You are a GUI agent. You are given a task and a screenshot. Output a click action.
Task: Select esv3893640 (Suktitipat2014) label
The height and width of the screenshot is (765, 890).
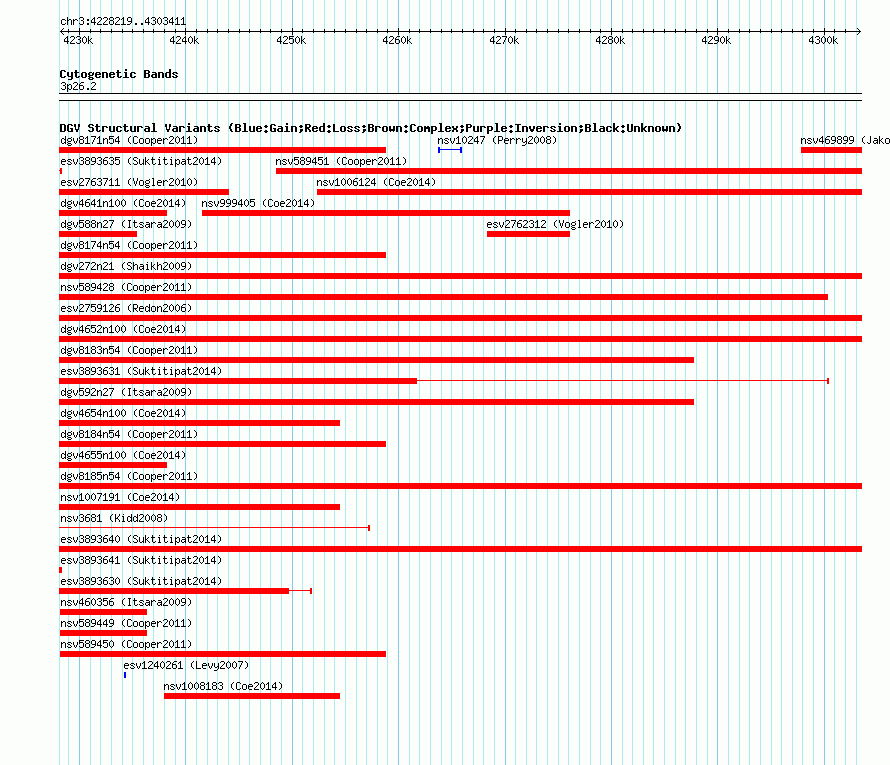pyautogui.click(x=141, y=539)
